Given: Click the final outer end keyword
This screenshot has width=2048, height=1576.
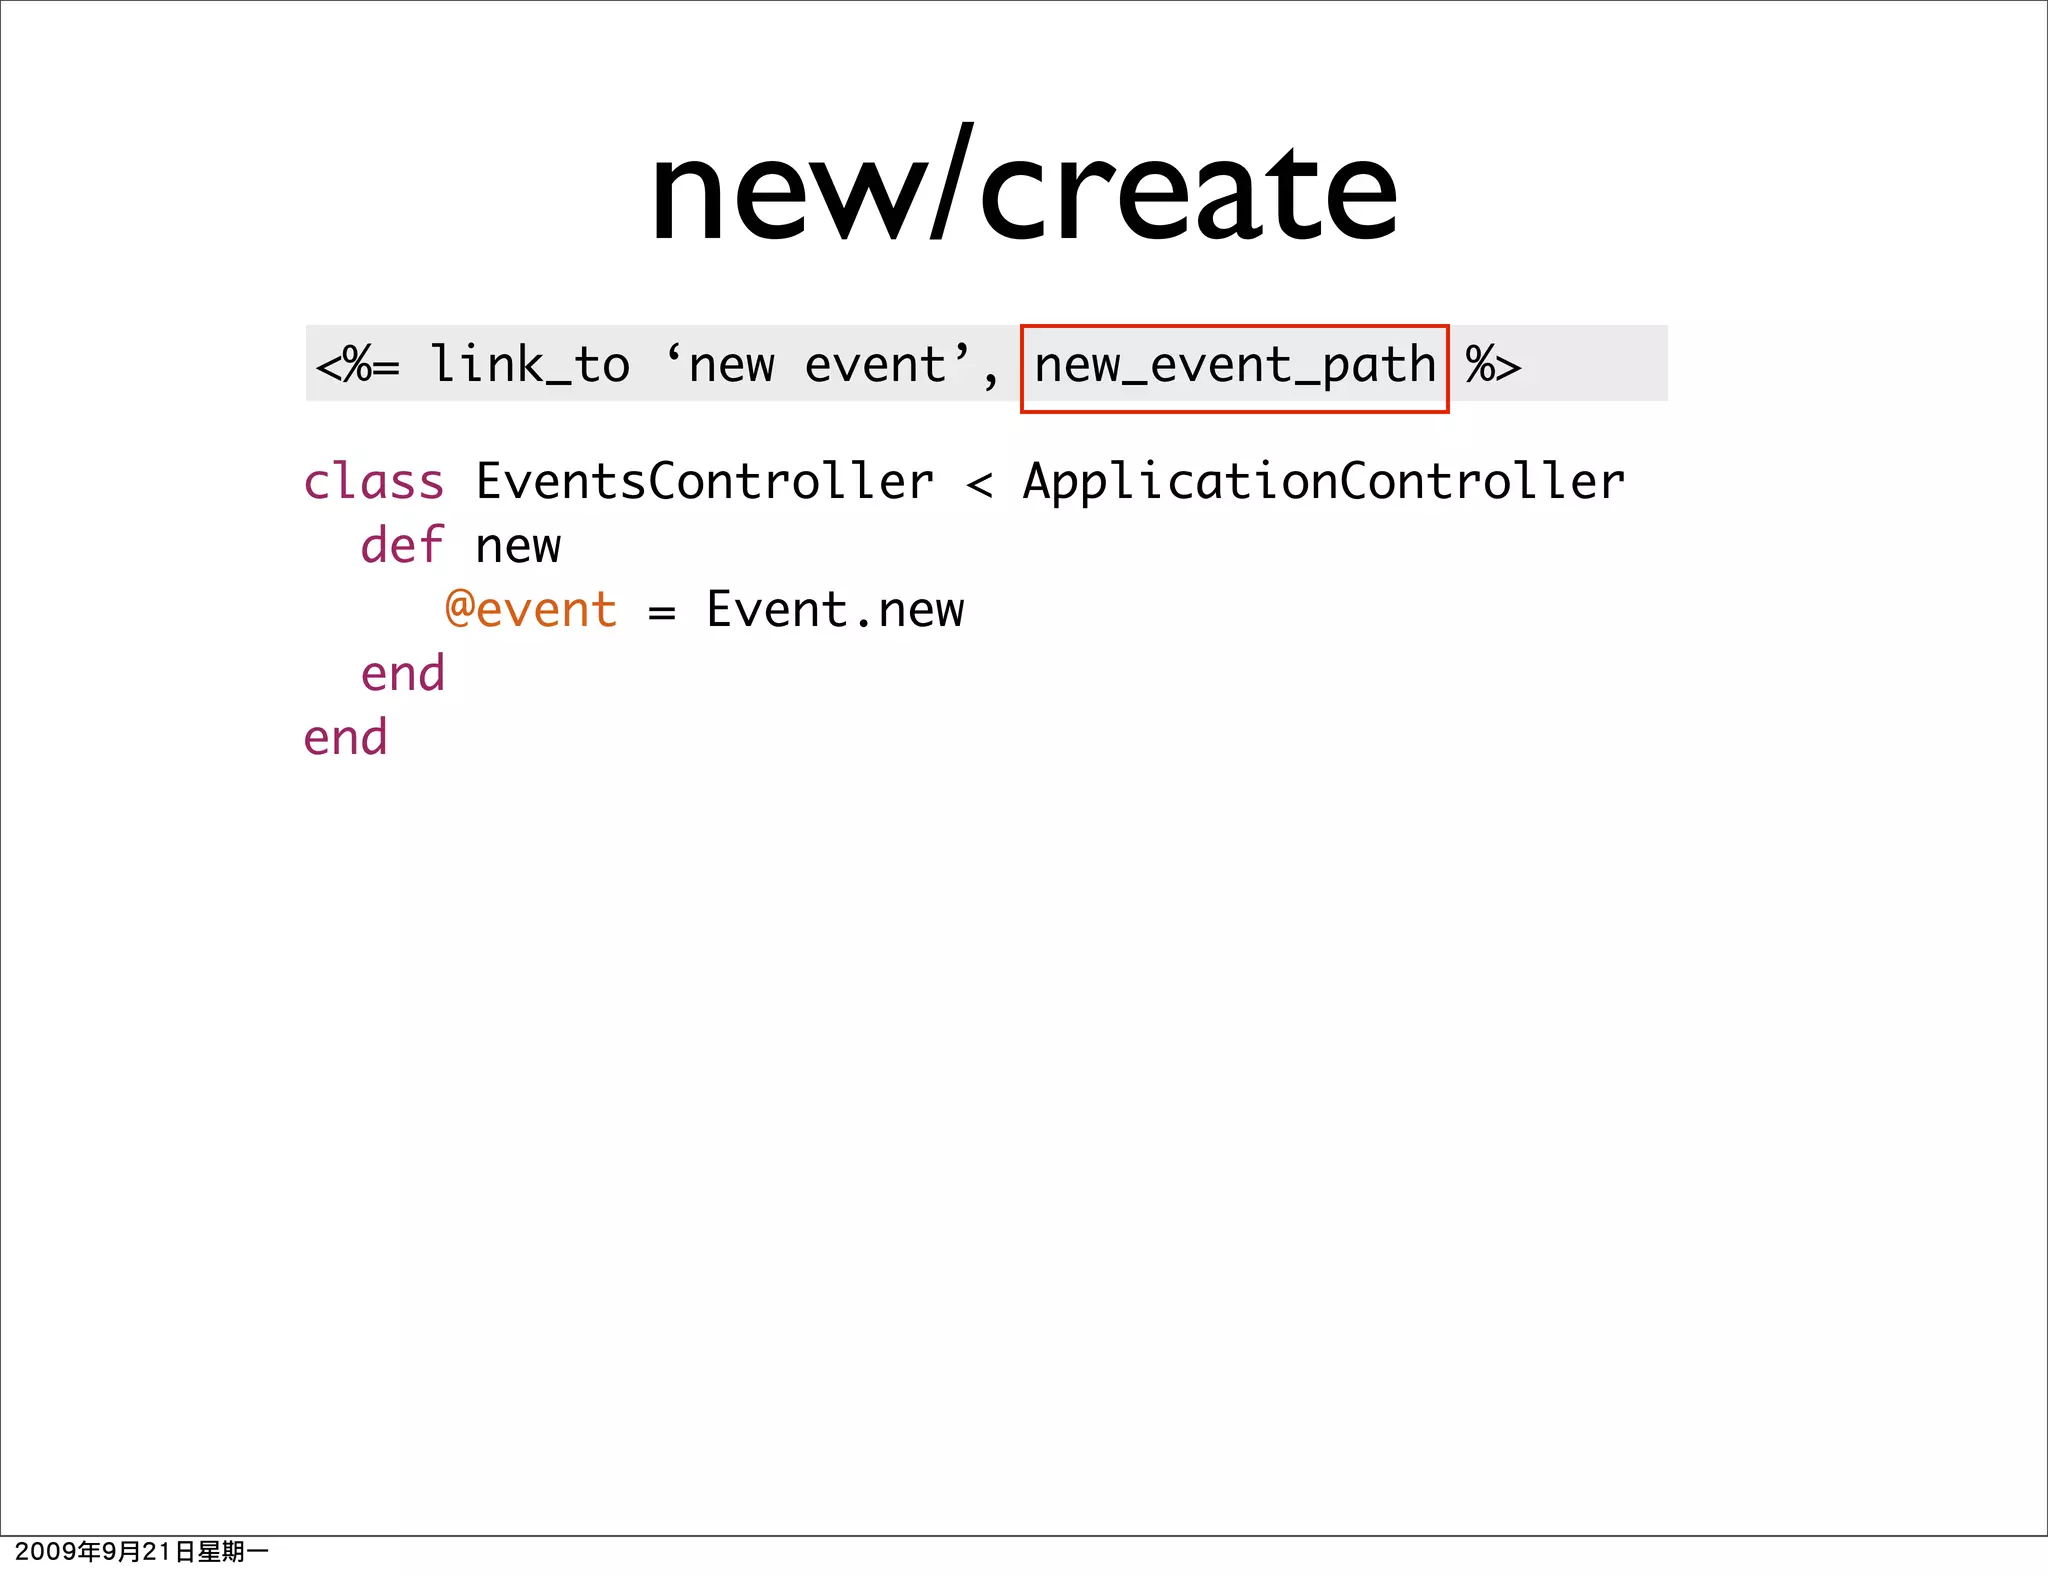Looking at the screenshot, I should click(345, 739).
